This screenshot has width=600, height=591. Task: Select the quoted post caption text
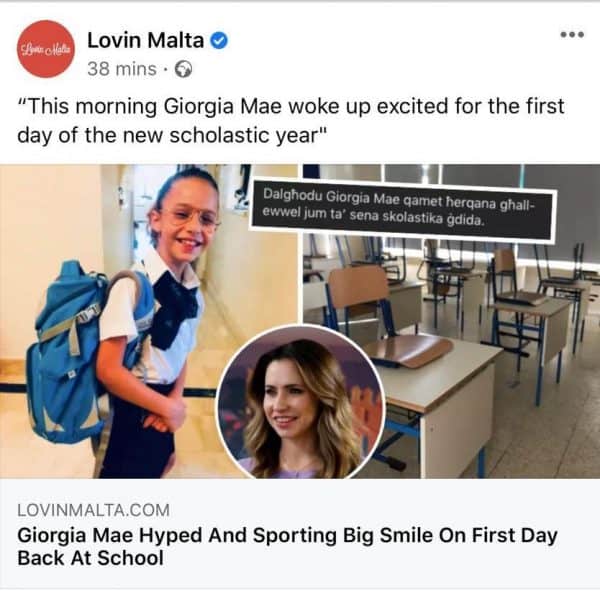click(290, 121)
